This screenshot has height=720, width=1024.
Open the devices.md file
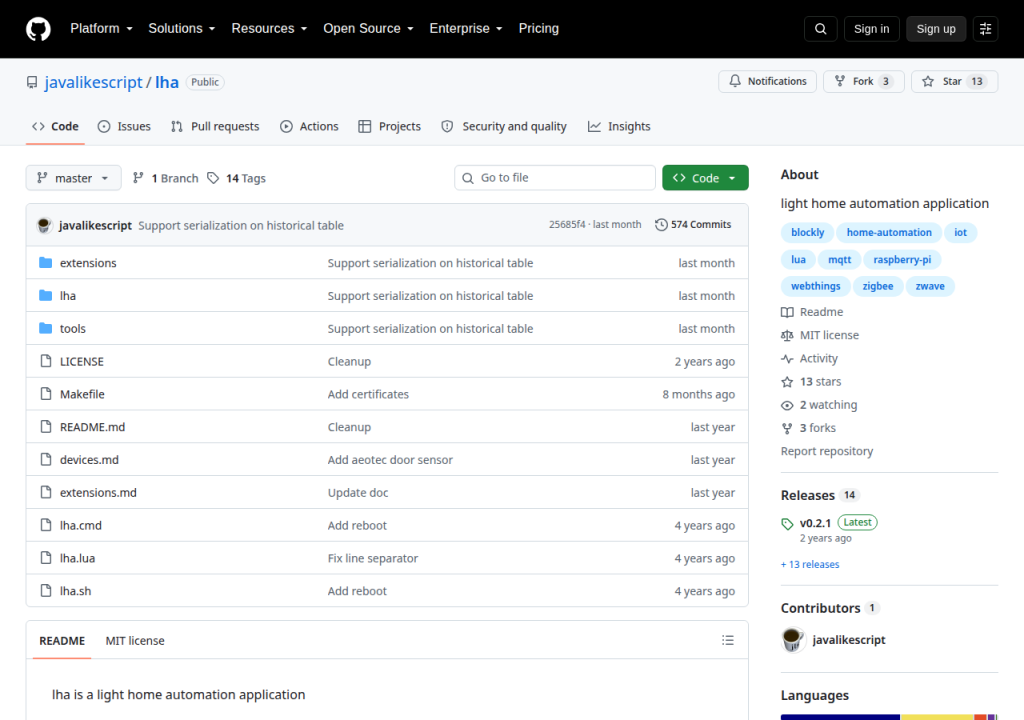point(89,459)
